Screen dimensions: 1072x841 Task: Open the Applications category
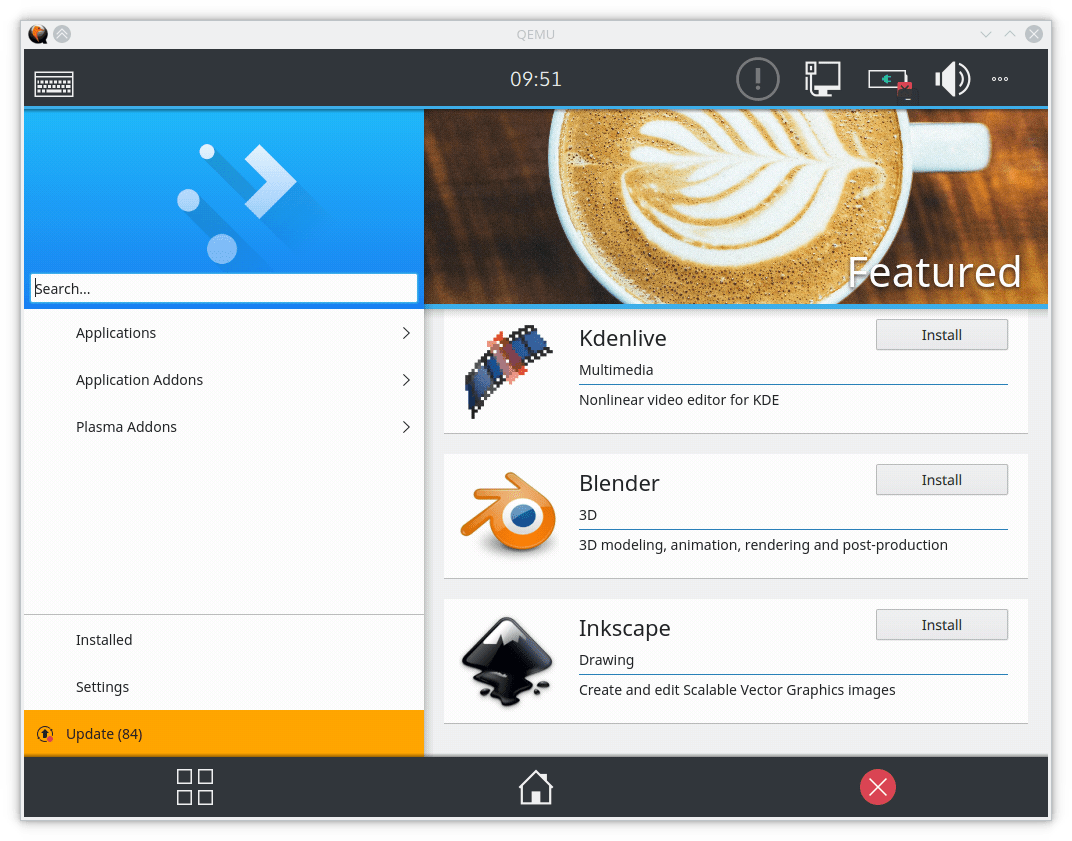coord(224,333)
